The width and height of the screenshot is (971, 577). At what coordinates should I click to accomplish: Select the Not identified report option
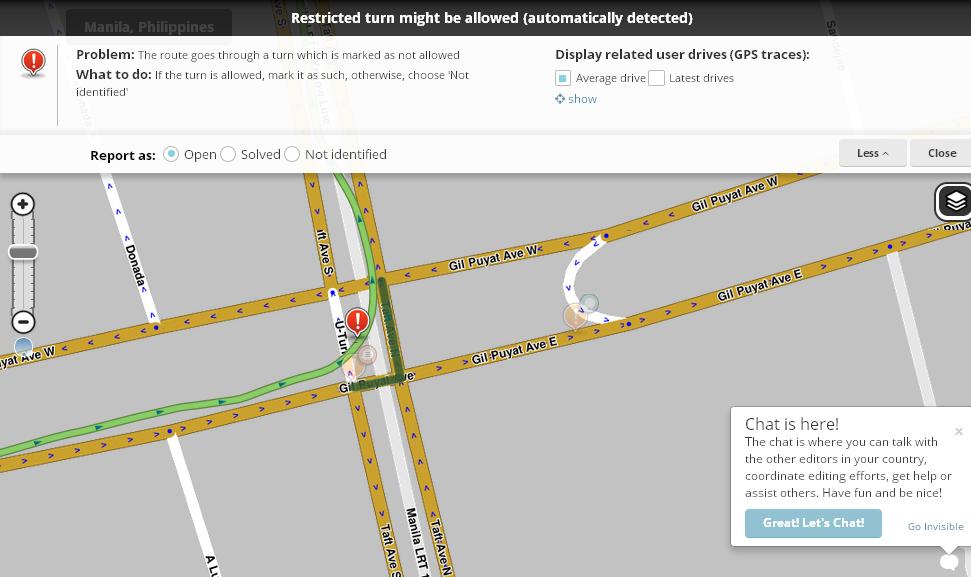point(292,154)
